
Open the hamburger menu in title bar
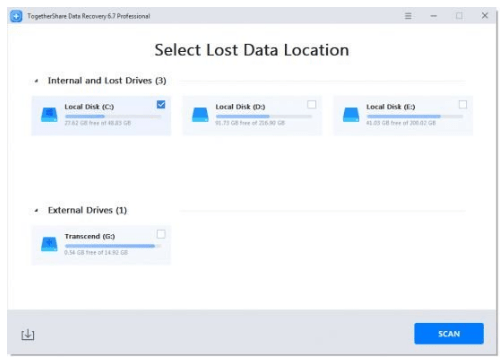(408, 16)
